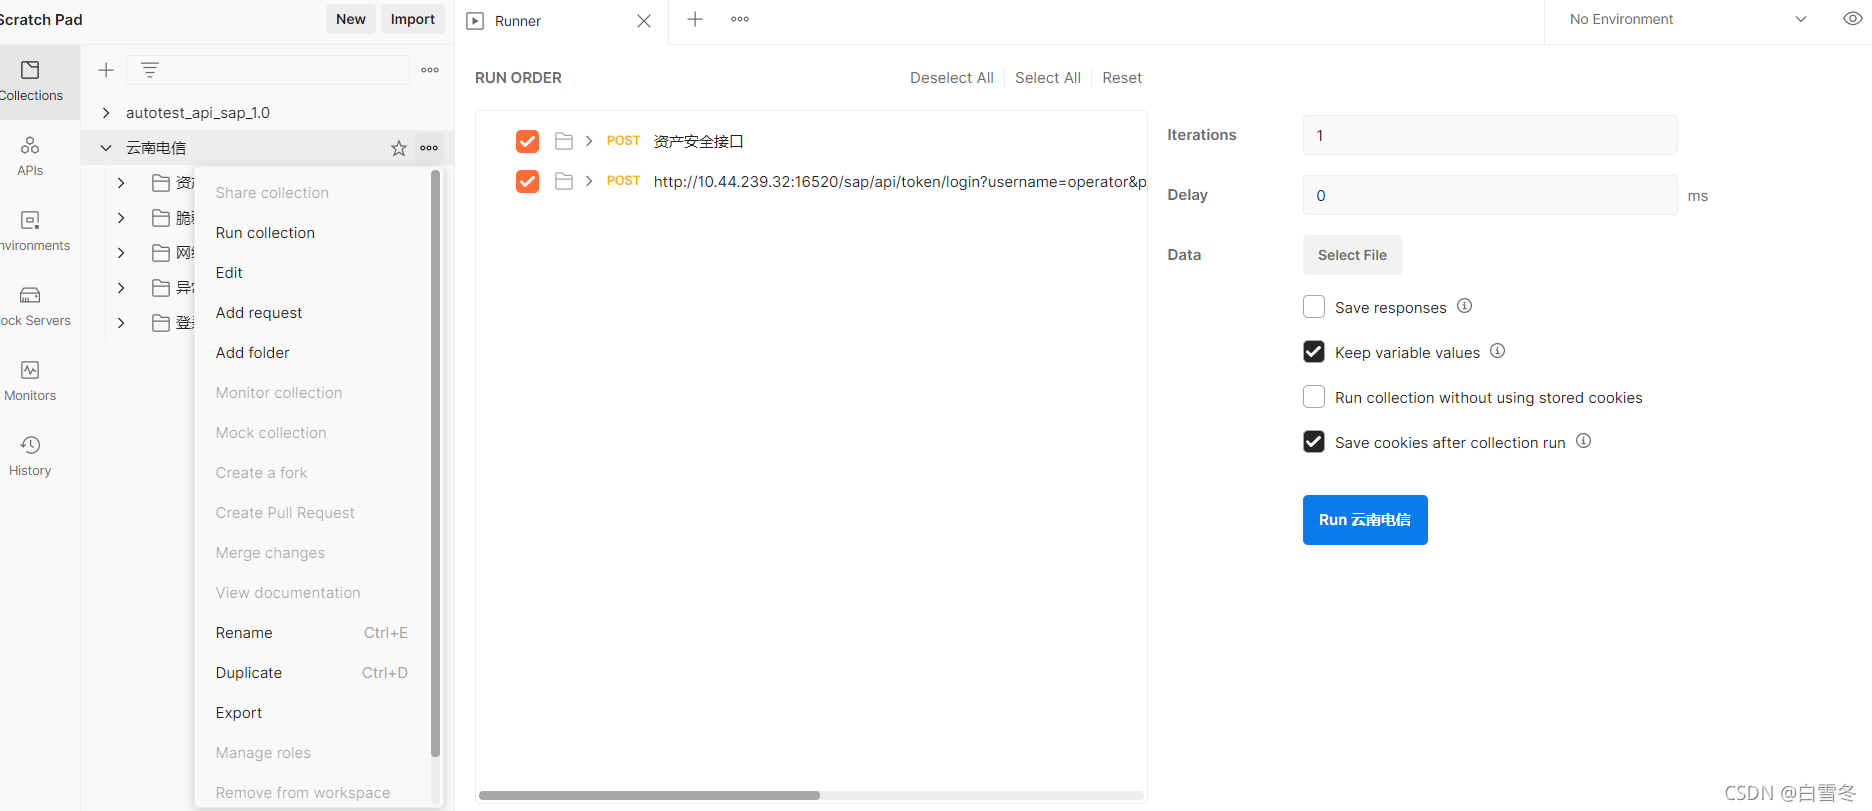This screenshot has height=811, width=1872.
Task: Click the Delay input field
Action: 1490,195
